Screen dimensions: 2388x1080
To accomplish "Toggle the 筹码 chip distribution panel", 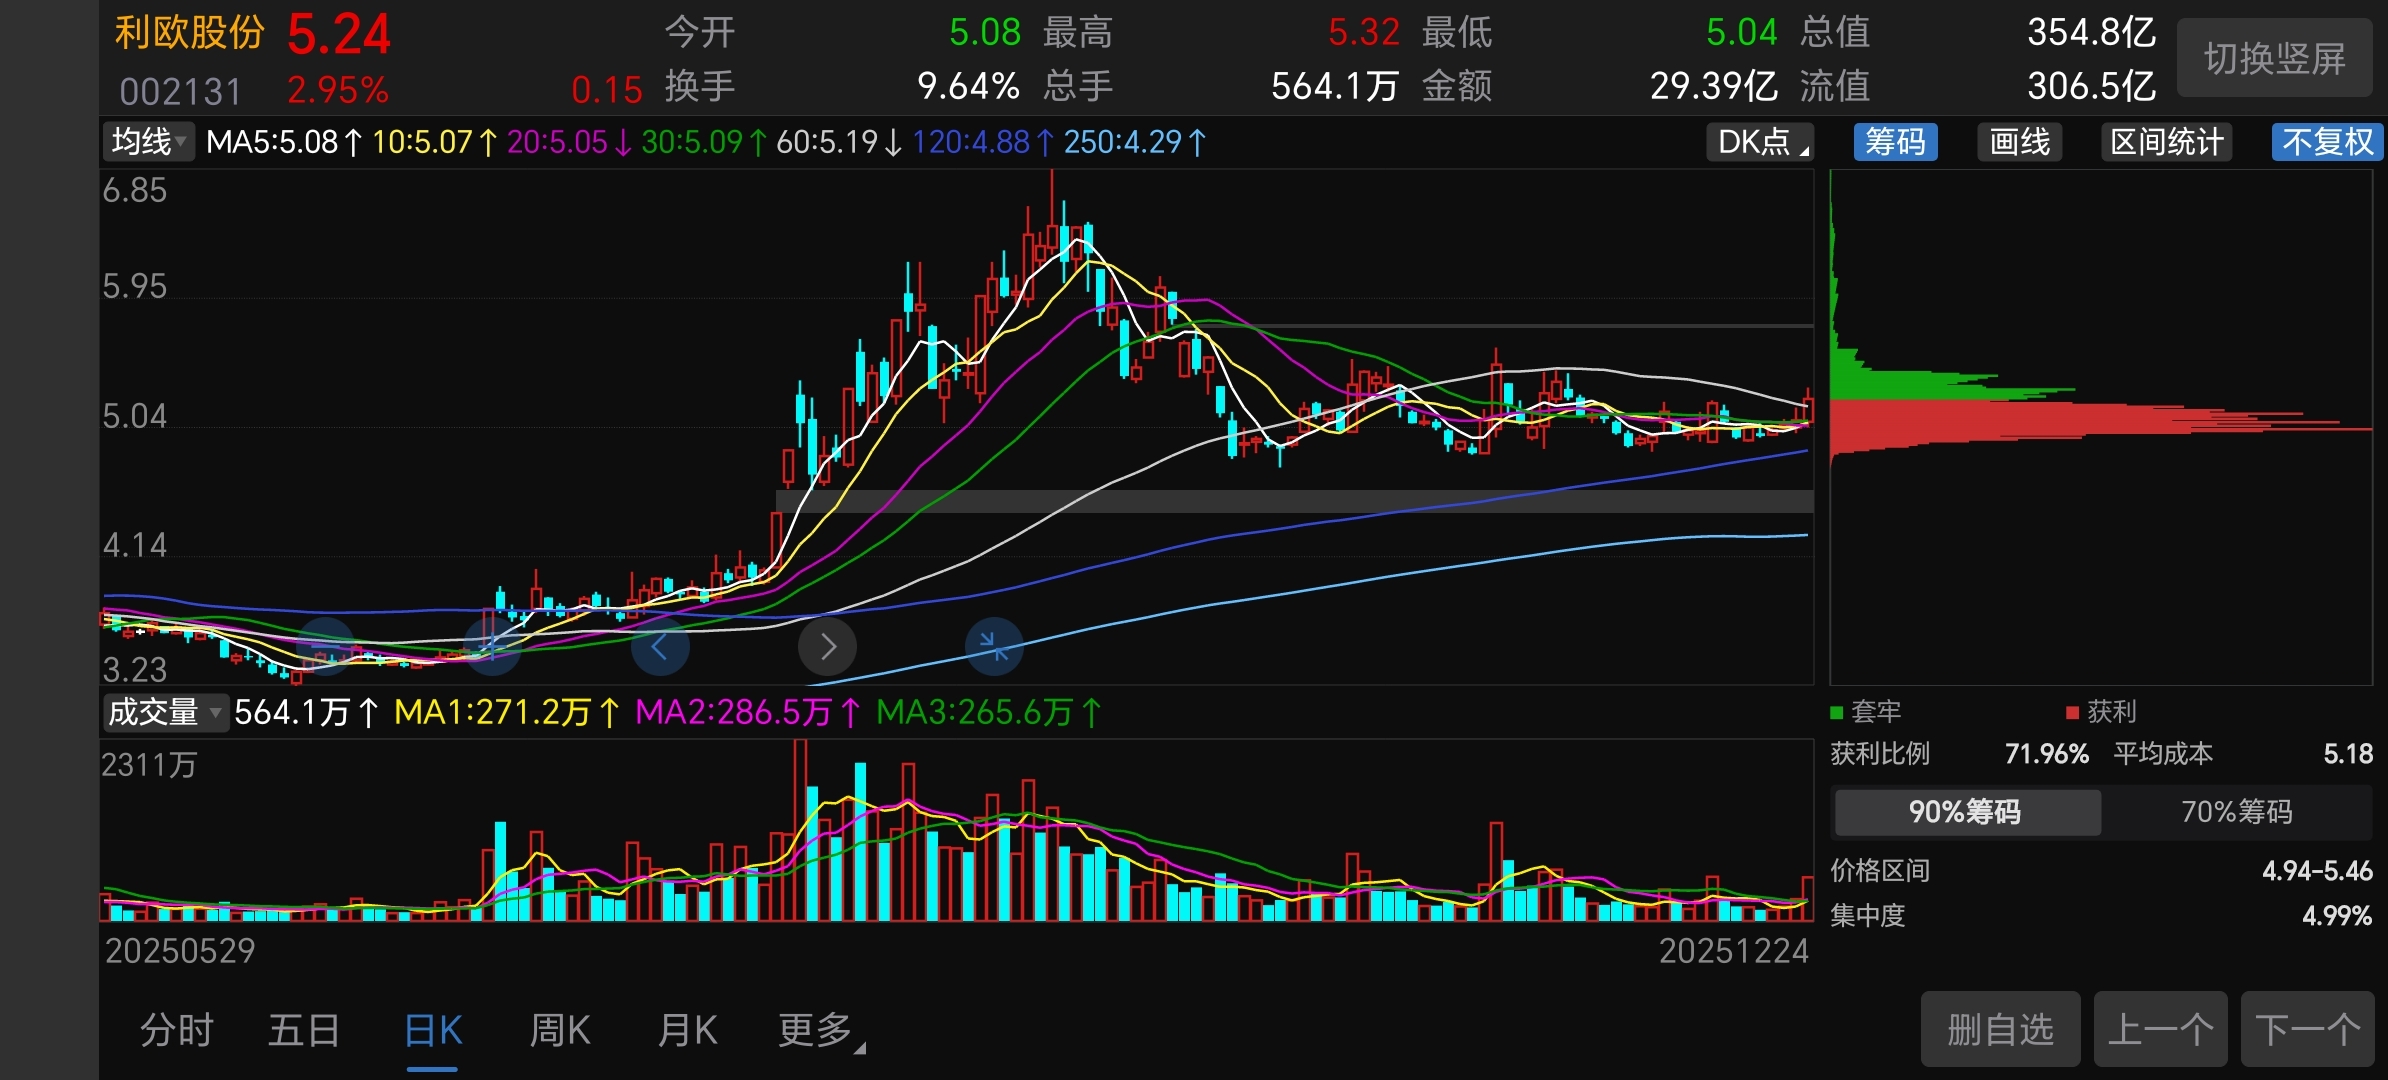I will (x=1895, y=142).
